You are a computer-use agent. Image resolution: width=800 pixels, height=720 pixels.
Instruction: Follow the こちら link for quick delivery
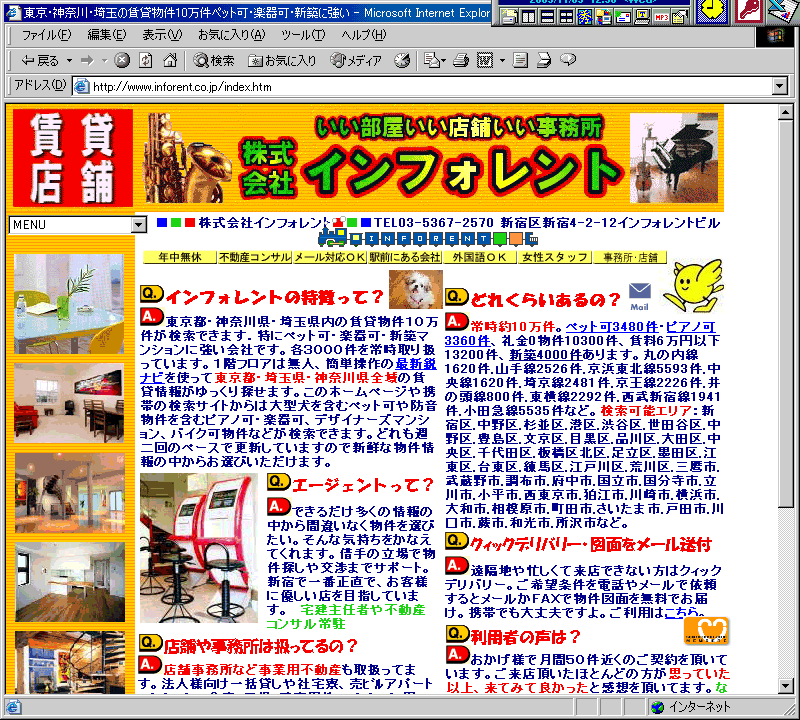click(682, 612)
